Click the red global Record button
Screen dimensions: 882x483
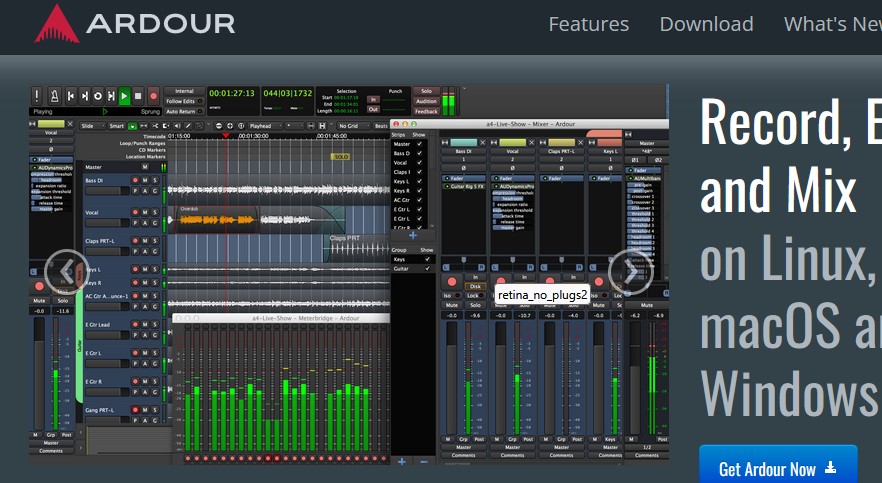click(x=154, y=96)
